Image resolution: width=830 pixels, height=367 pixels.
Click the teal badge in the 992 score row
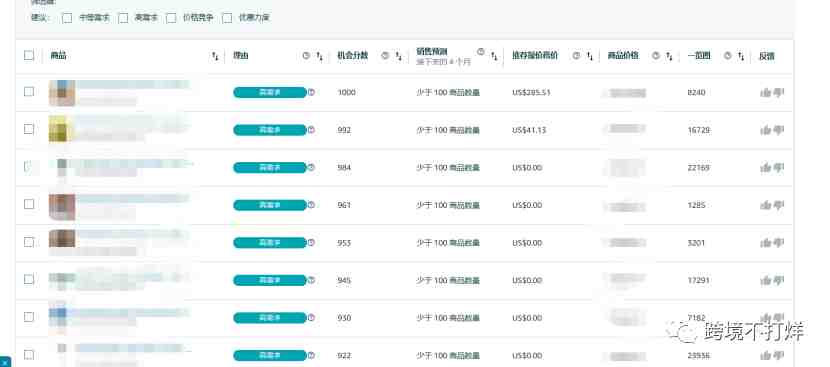pos(269,130)
